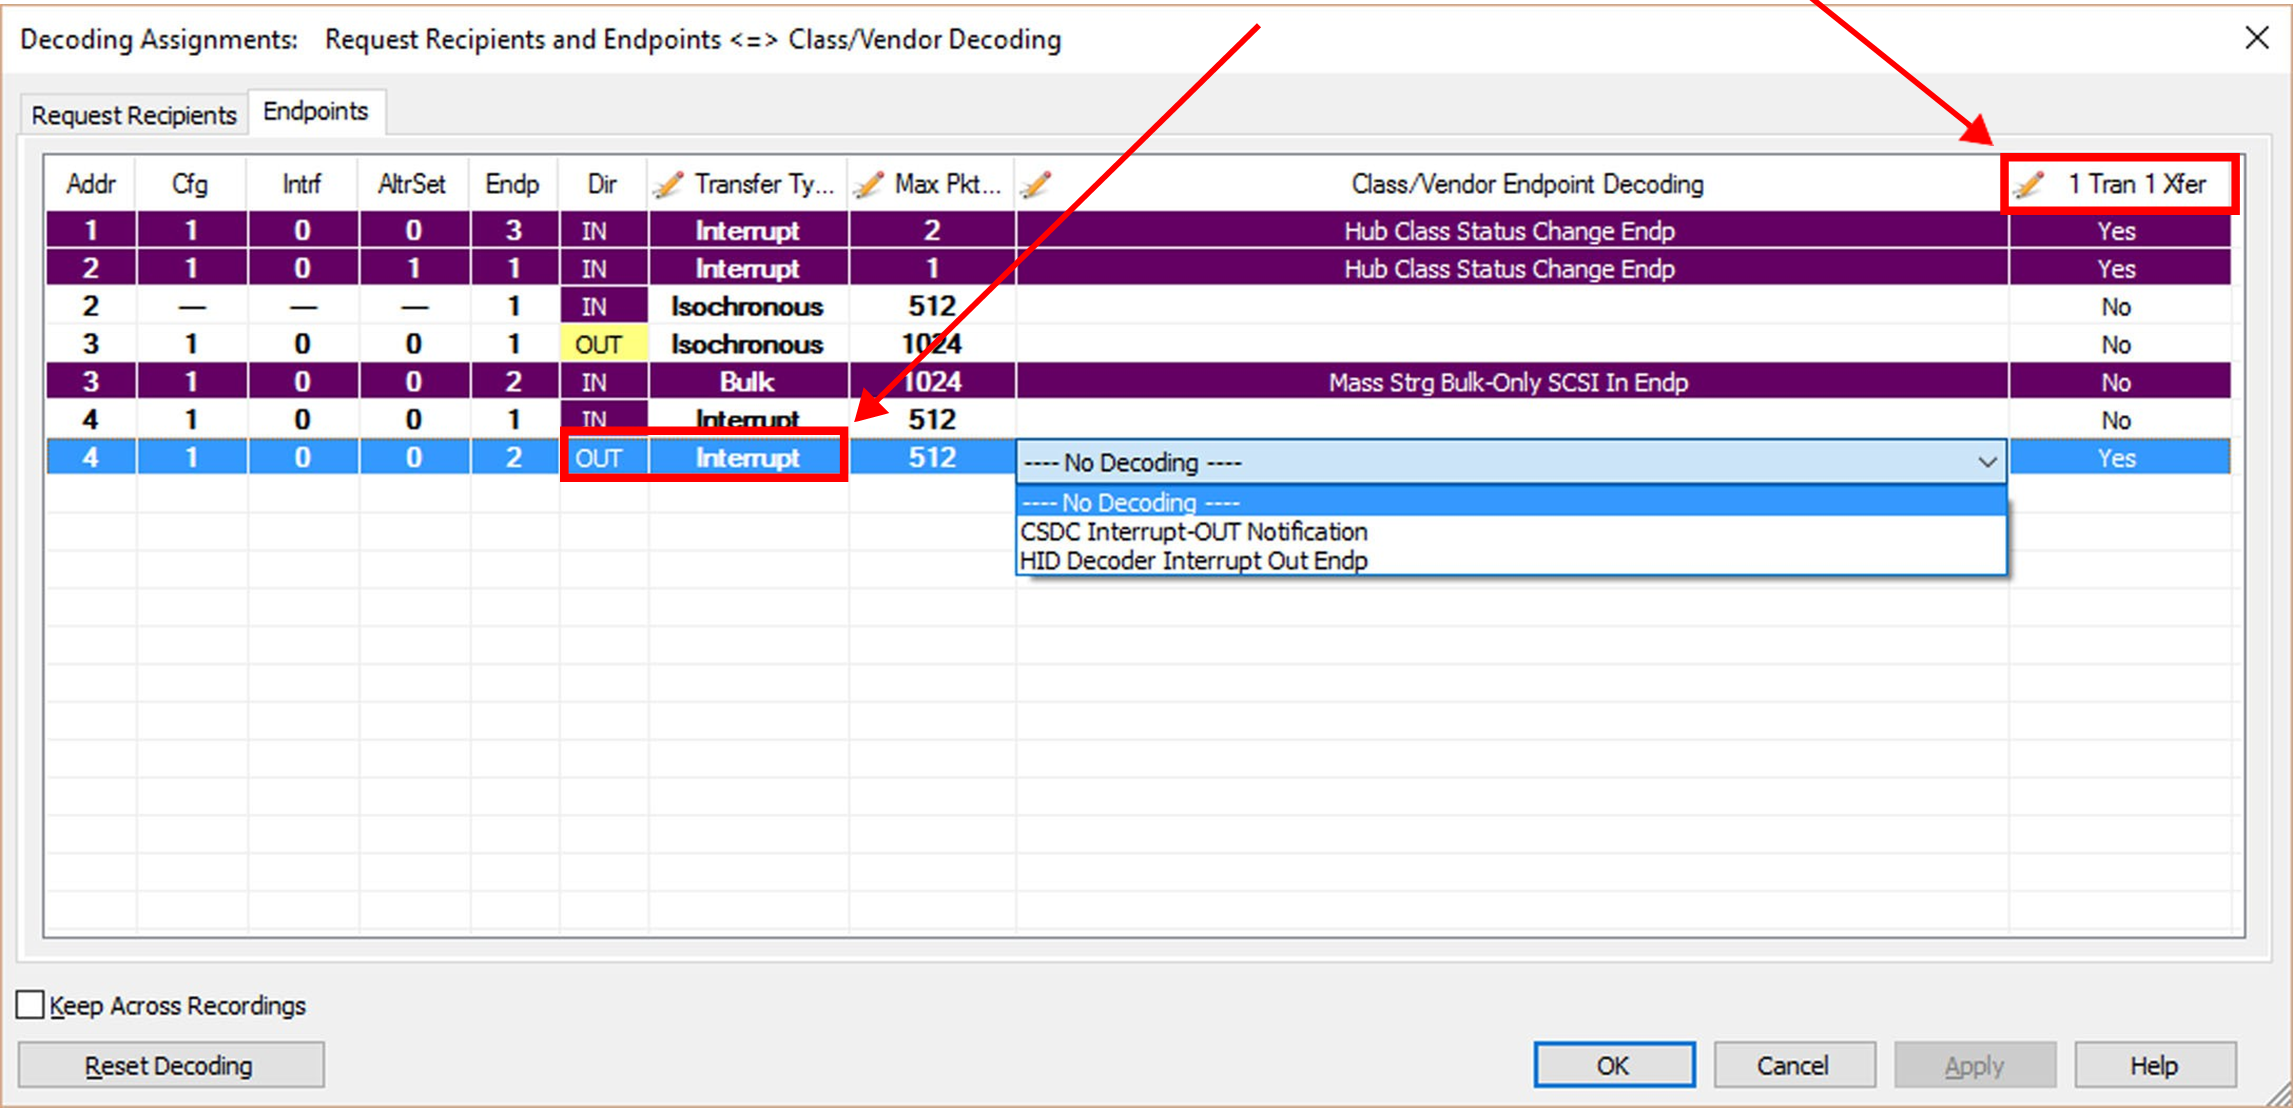Select the Endpoints tab
2293x1108 pixels.
pos(316,111)
